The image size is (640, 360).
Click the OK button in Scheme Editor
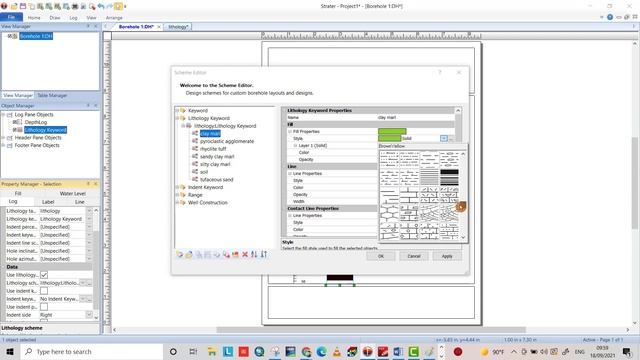click(380, 256)
